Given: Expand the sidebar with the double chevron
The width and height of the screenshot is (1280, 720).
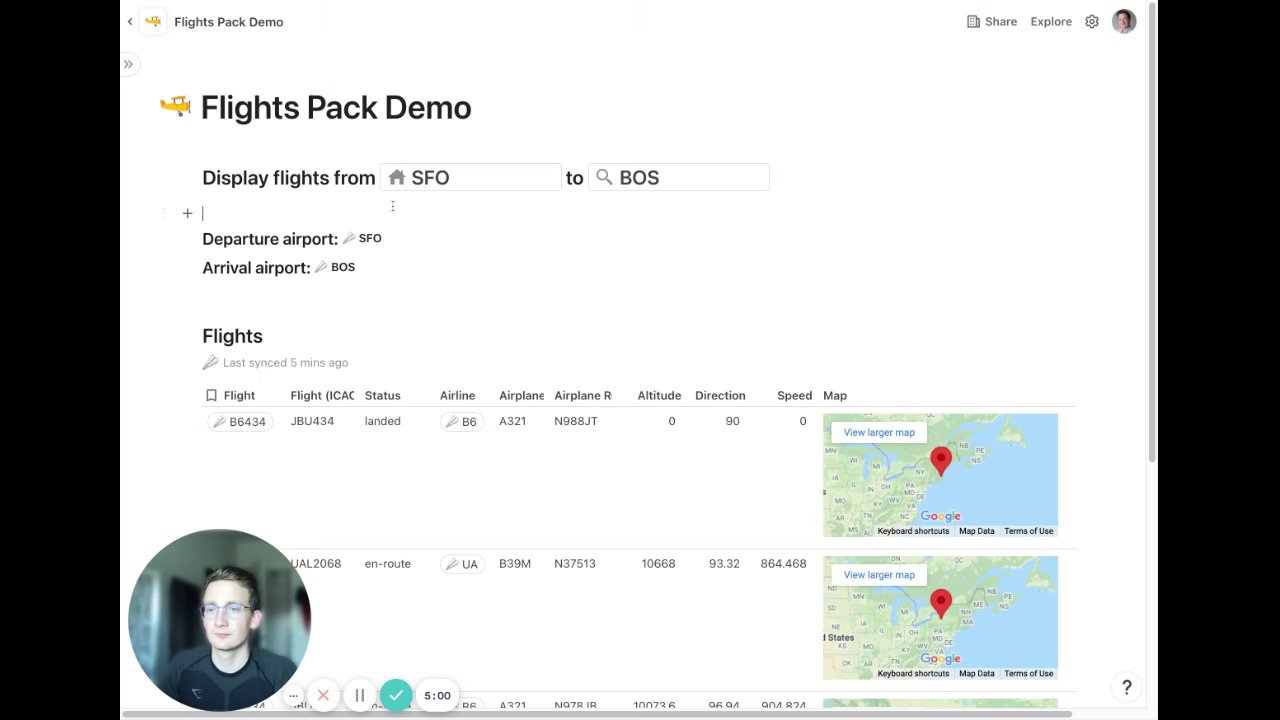Looking at the screenshot, I should click(x=128, y=64).
